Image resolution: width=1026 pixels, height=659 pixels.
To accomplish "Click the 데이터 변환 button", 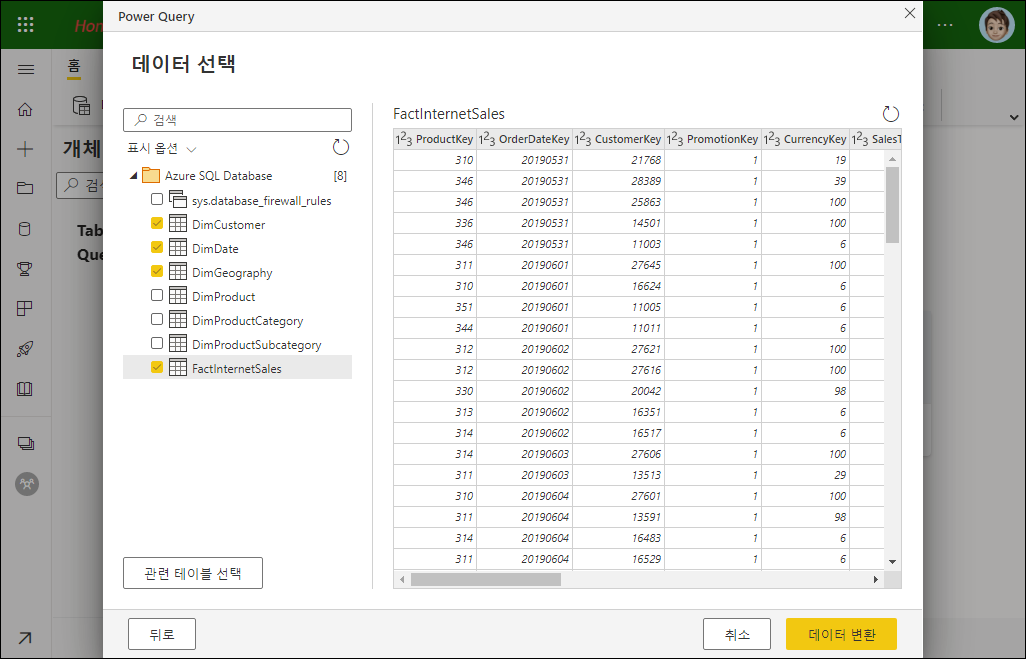I will 841,634.
